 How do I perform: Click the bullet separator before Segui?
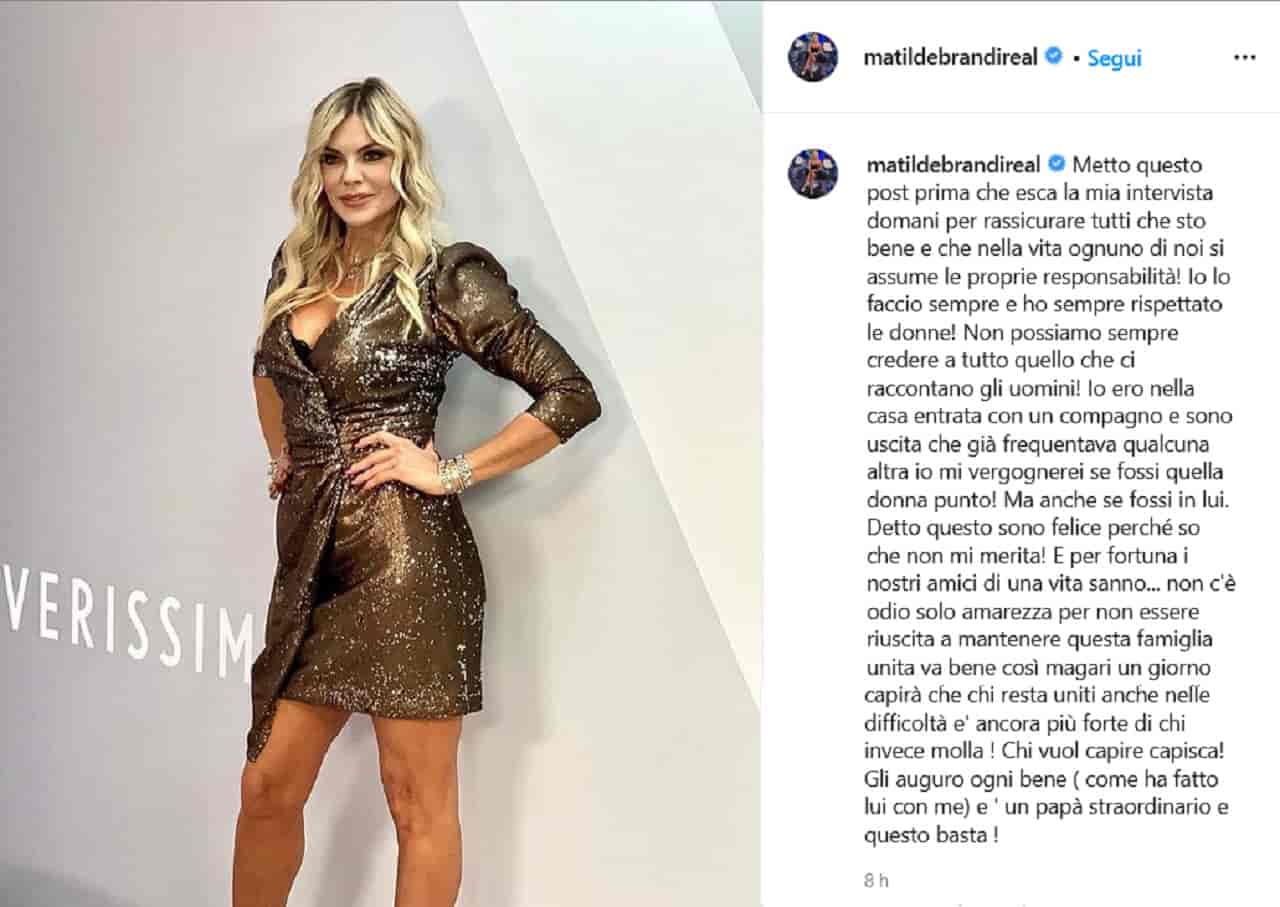1075,59
